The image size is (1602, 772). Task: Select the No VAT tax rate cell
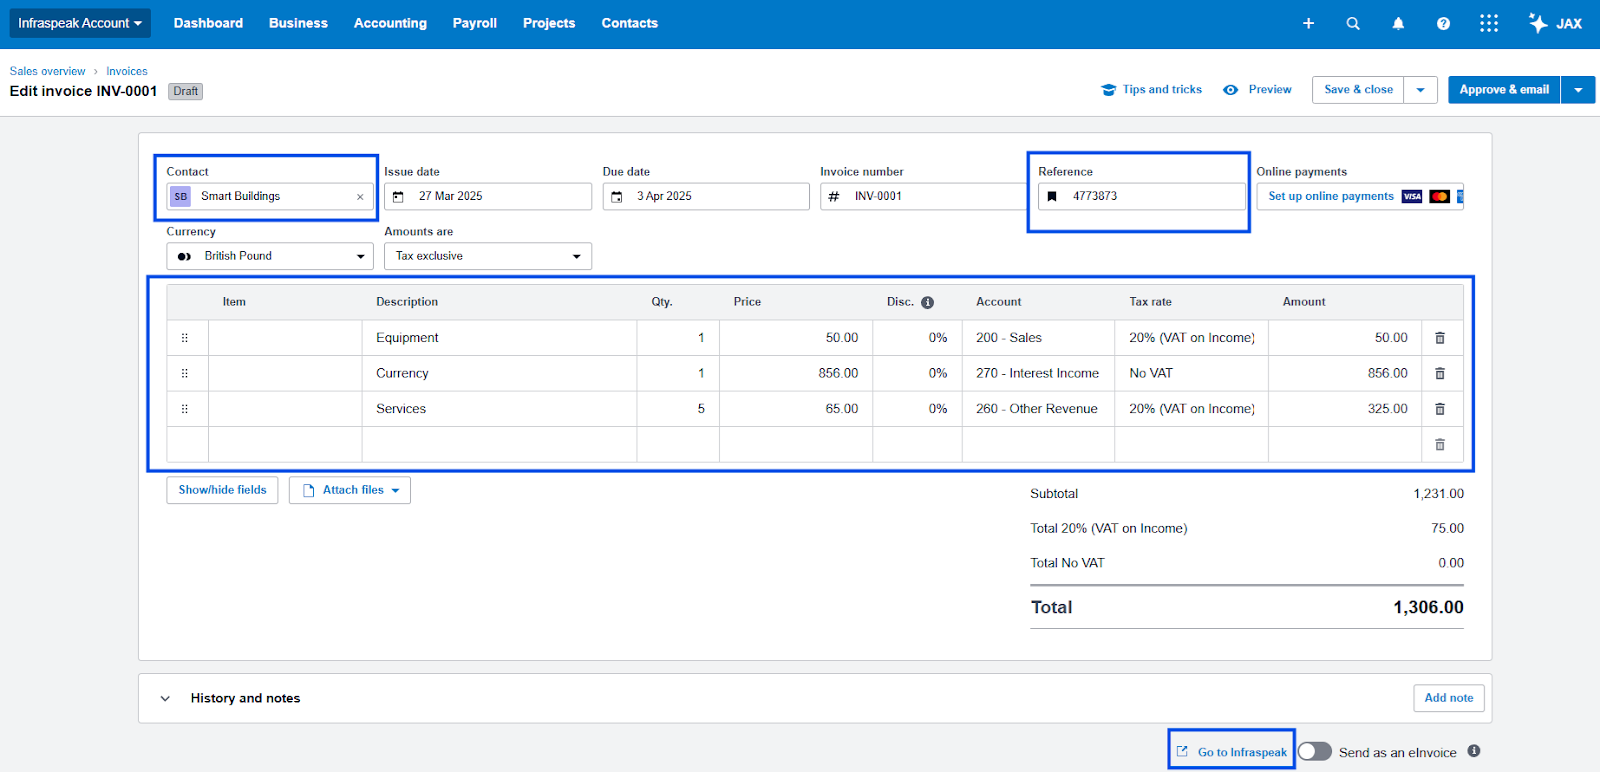[x=1192, y=373]
